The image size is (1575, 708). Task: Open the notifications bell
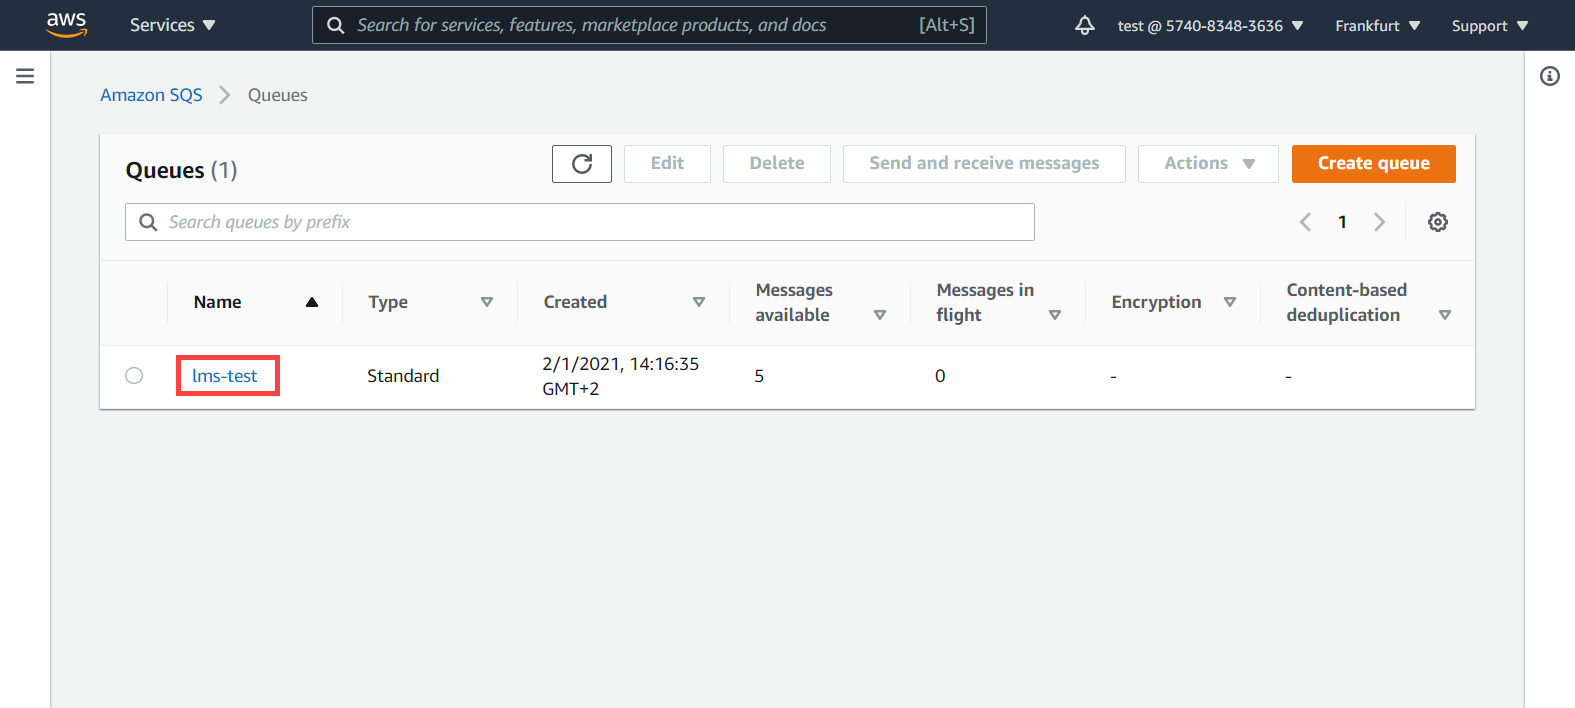click(1084, 25)
